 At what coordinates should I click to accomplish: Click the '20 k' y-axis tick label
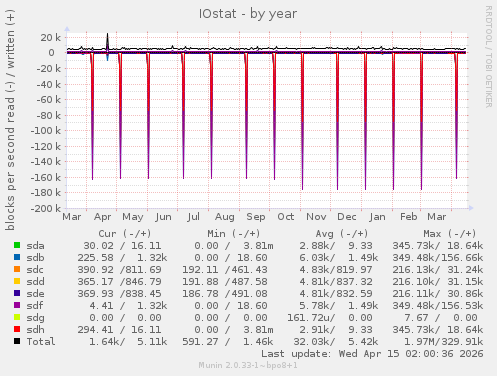[51, 38]
